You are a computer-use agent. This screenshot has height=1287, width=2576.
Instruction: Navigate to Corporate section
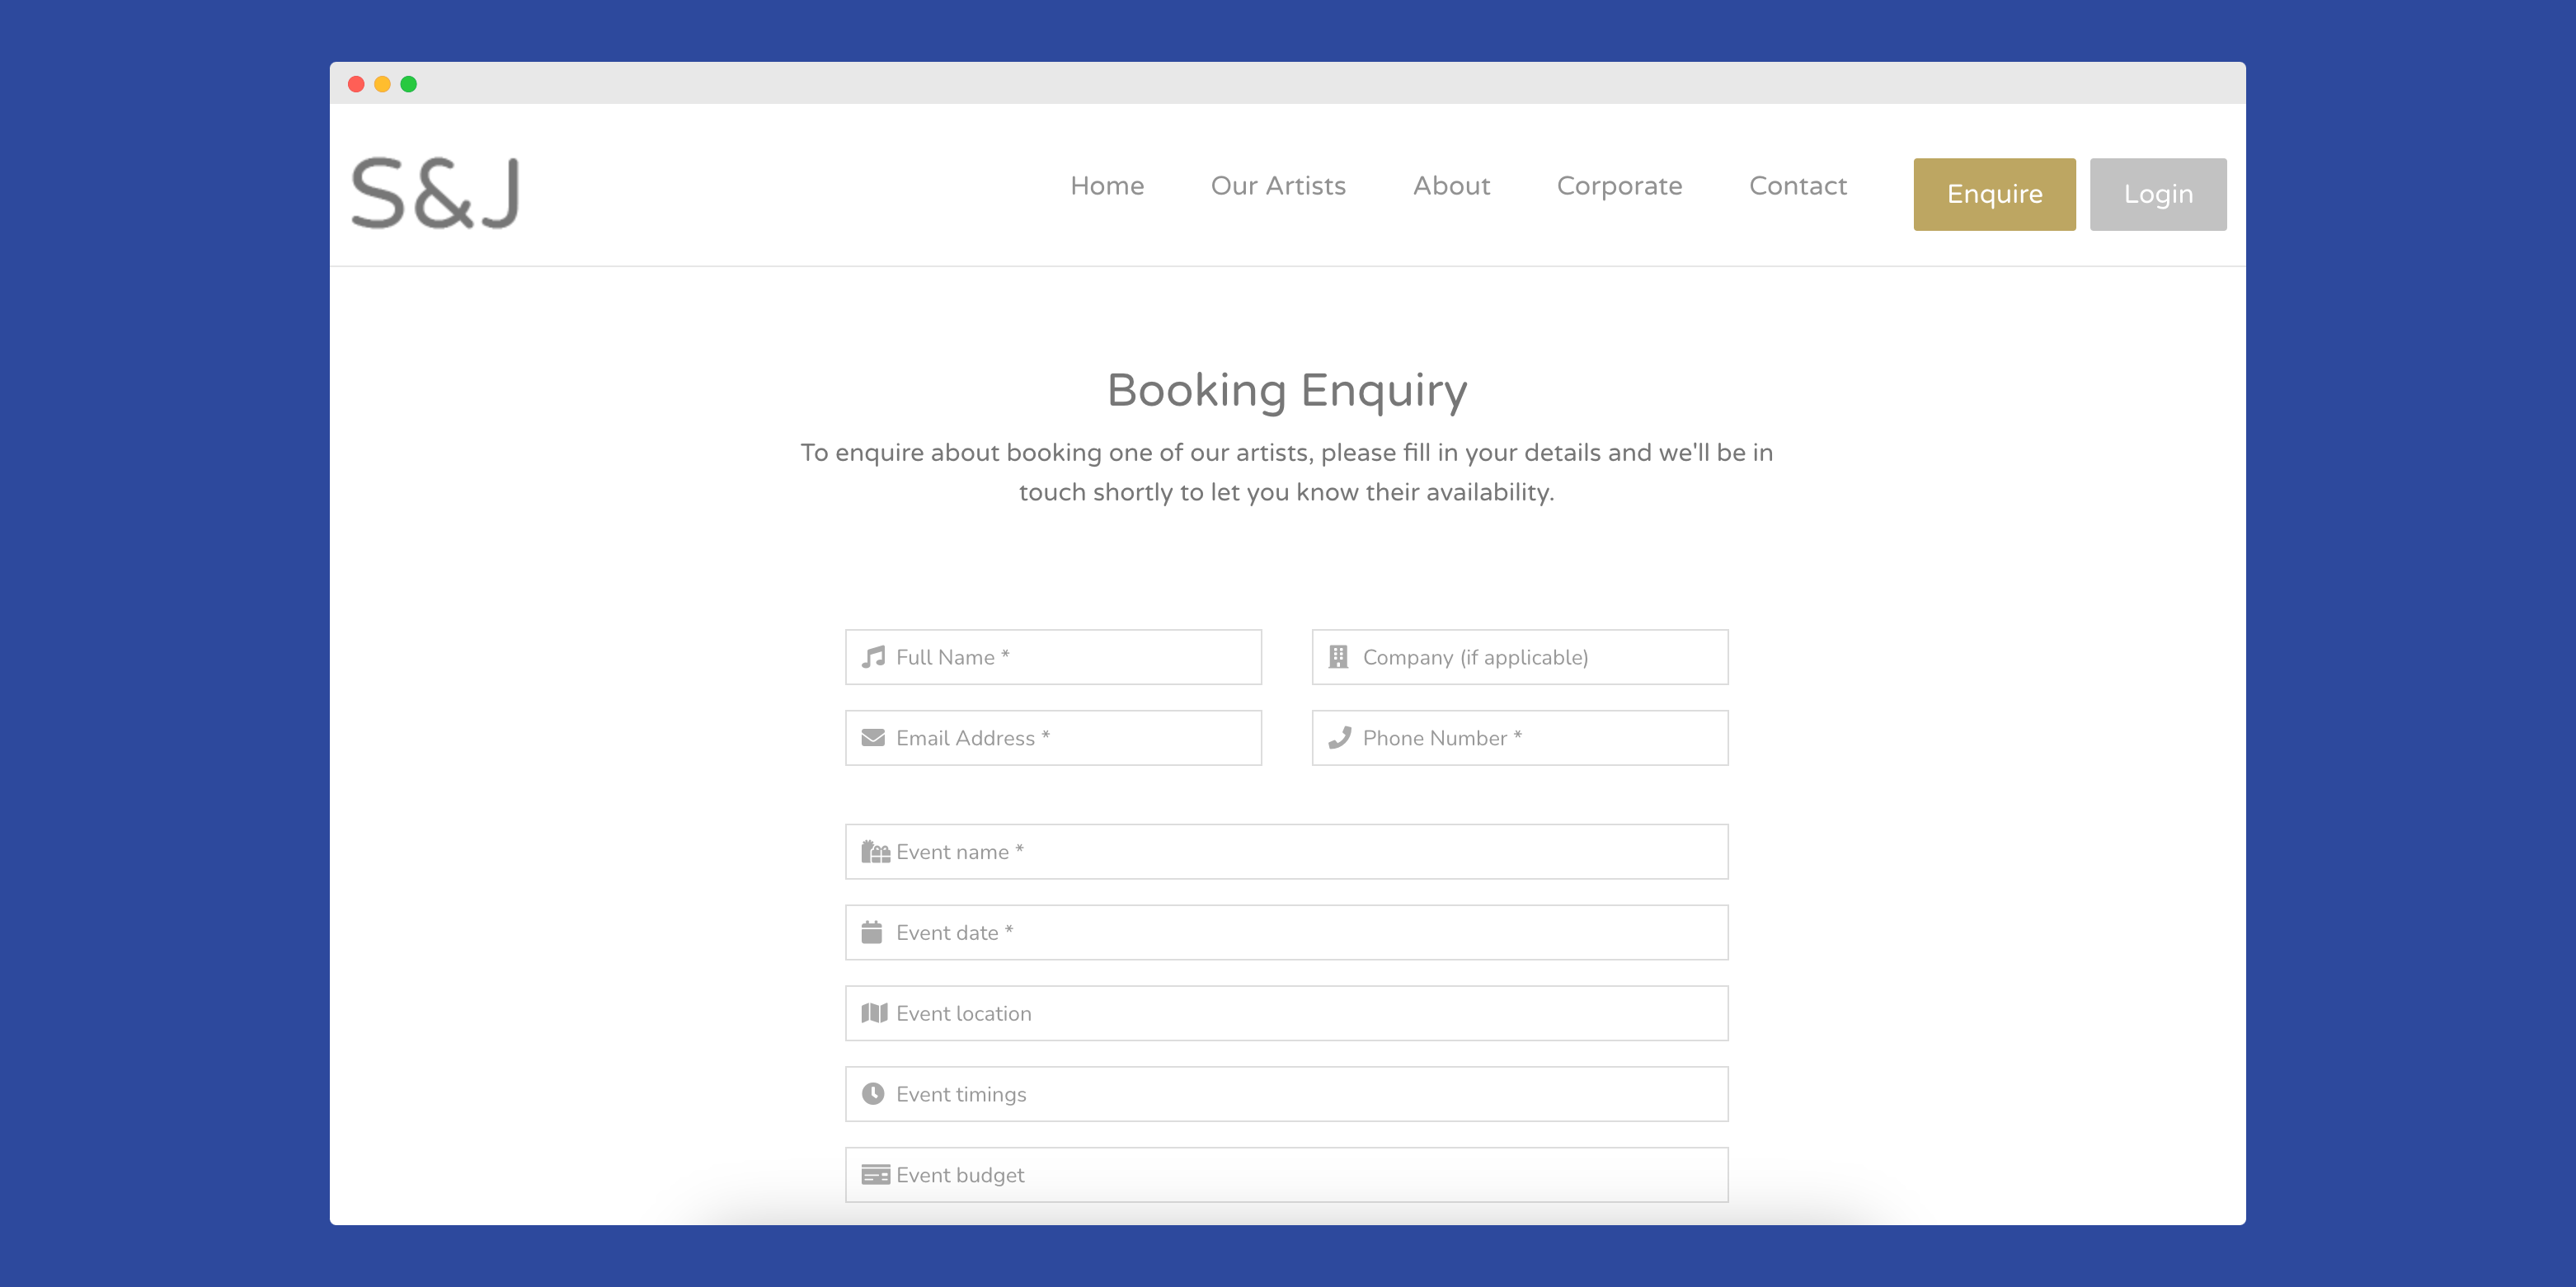coord(1619,187)
